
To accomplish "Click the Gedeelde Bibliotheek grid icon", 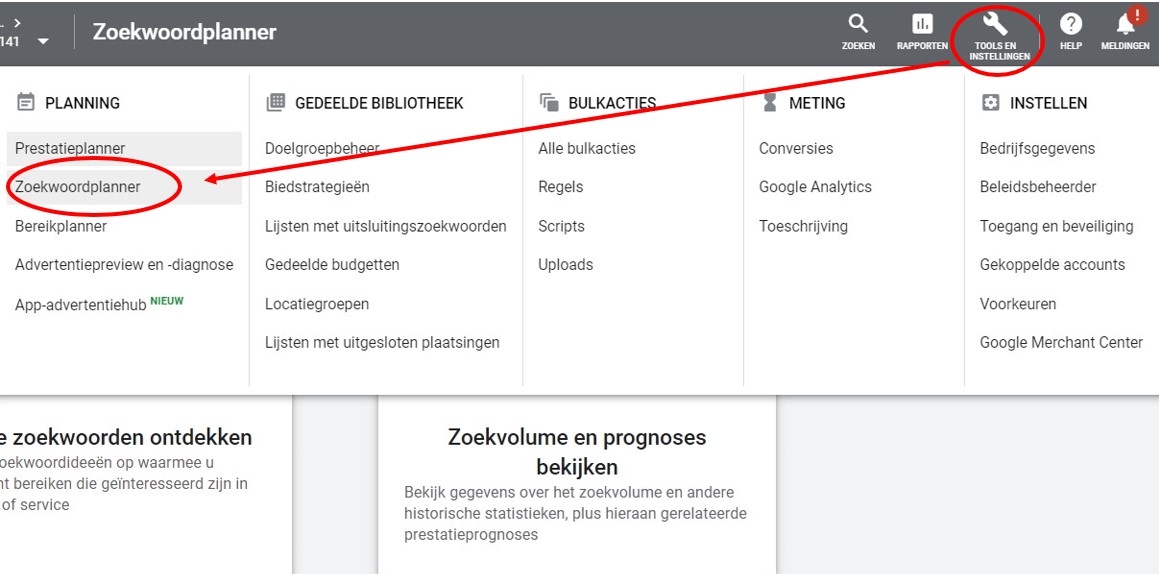I will 276,103.
